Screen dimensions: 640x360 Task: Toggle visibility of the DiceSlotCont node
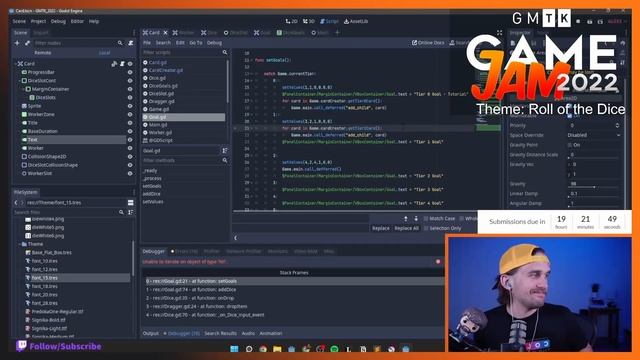pyautogui.click(x=130, y=81)
